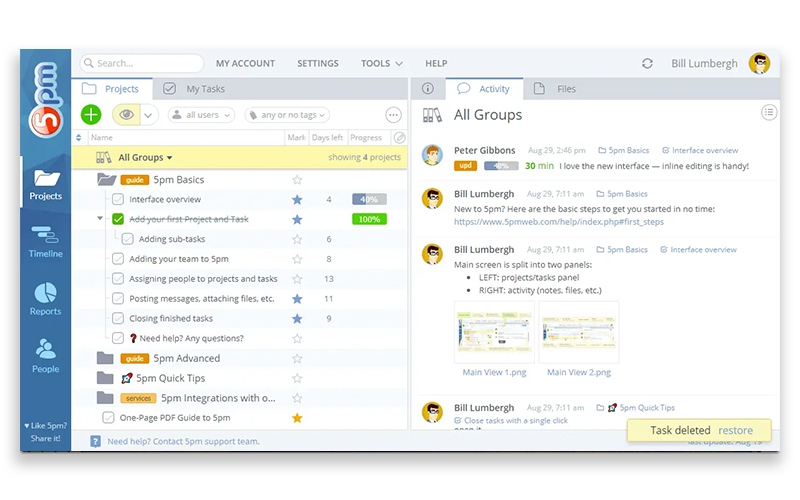Open the People section in sidebar

45,356
